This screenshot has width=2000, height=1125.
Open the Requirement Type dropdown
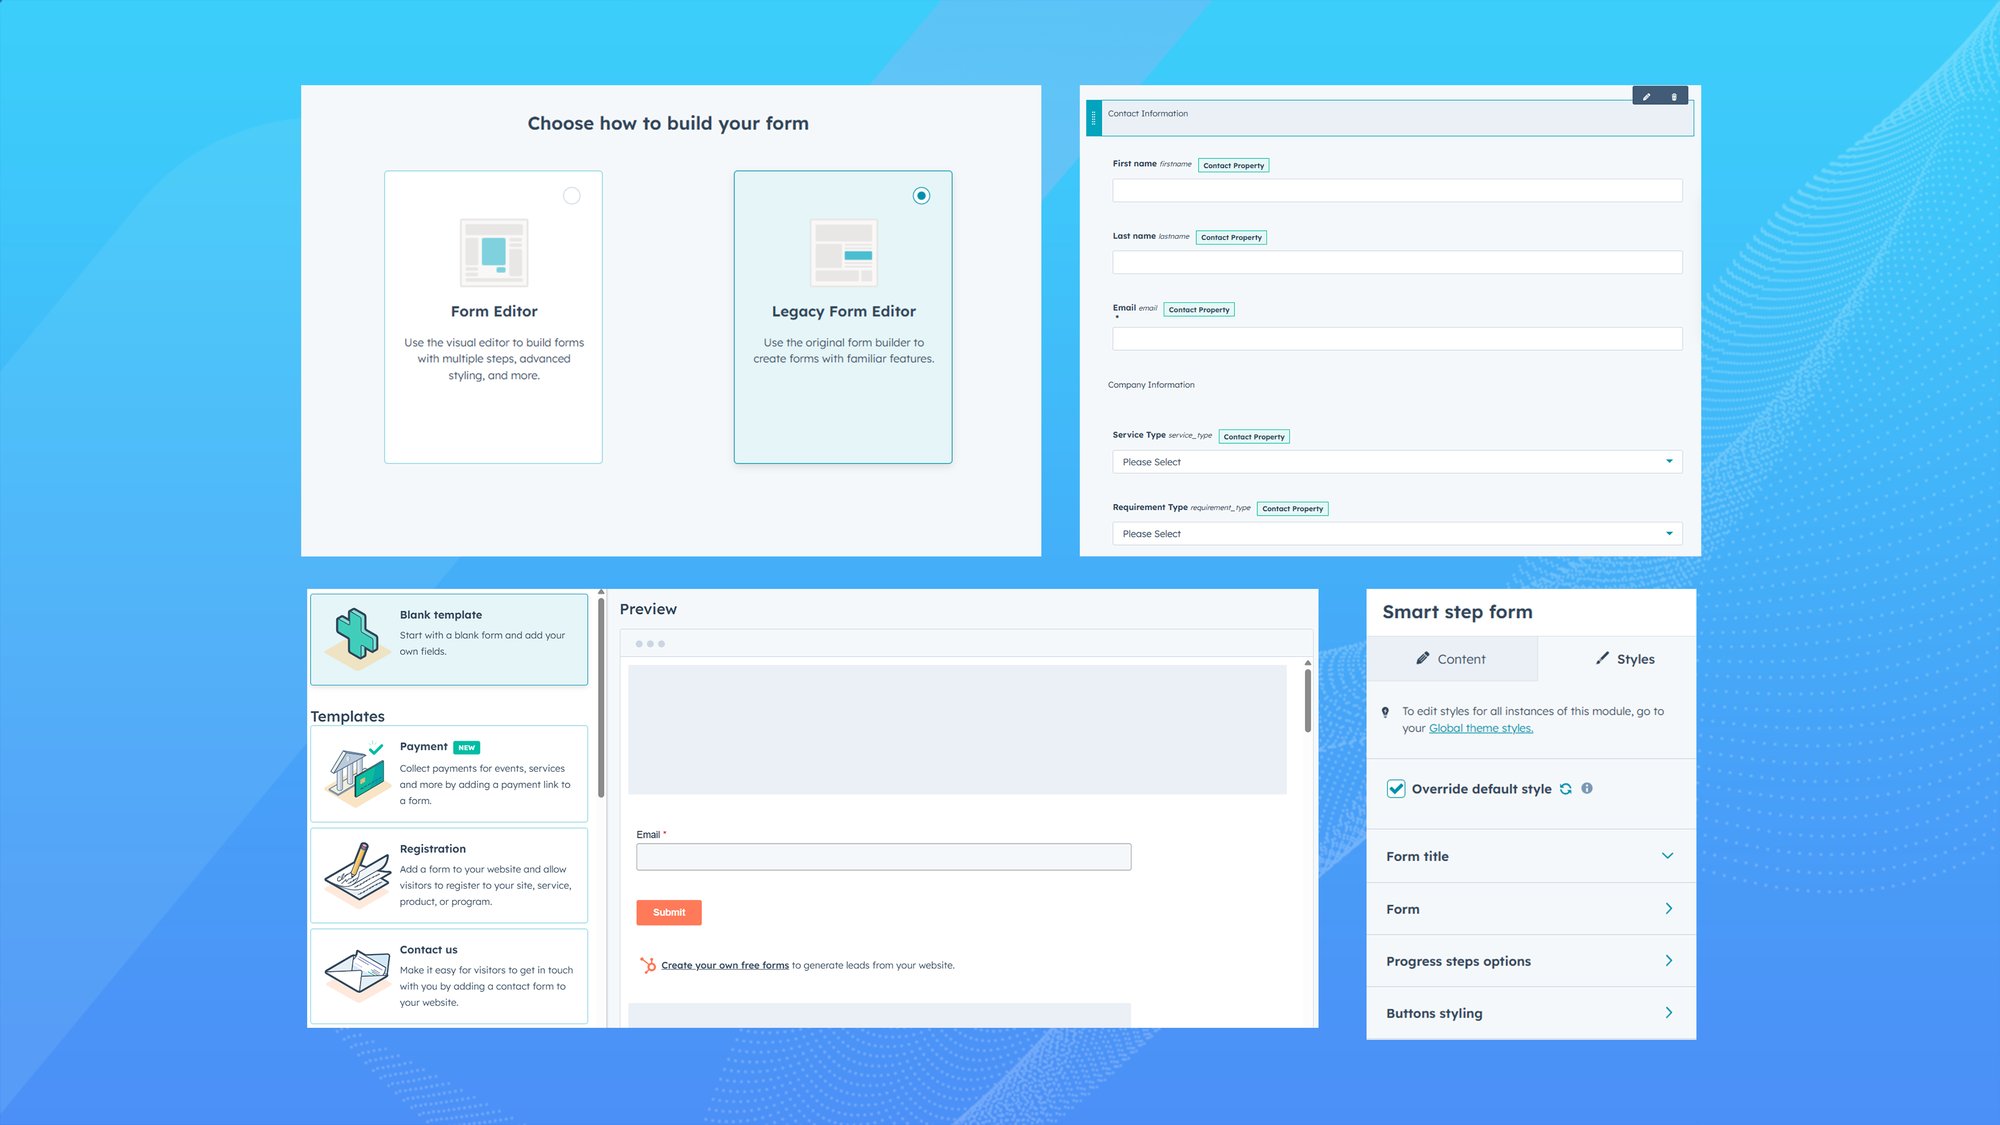click(1396, 534)
